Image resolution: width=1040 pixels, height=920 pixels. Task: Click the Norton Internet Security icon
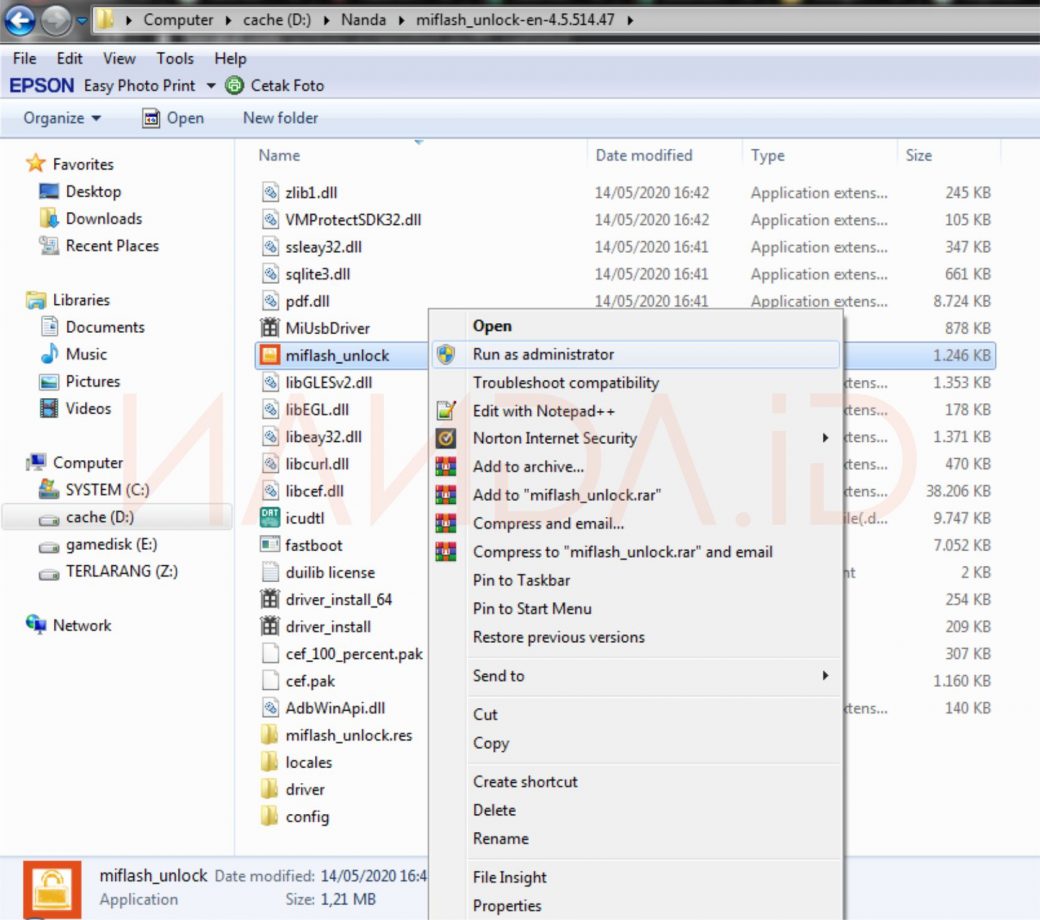click(x=446, y=438)
